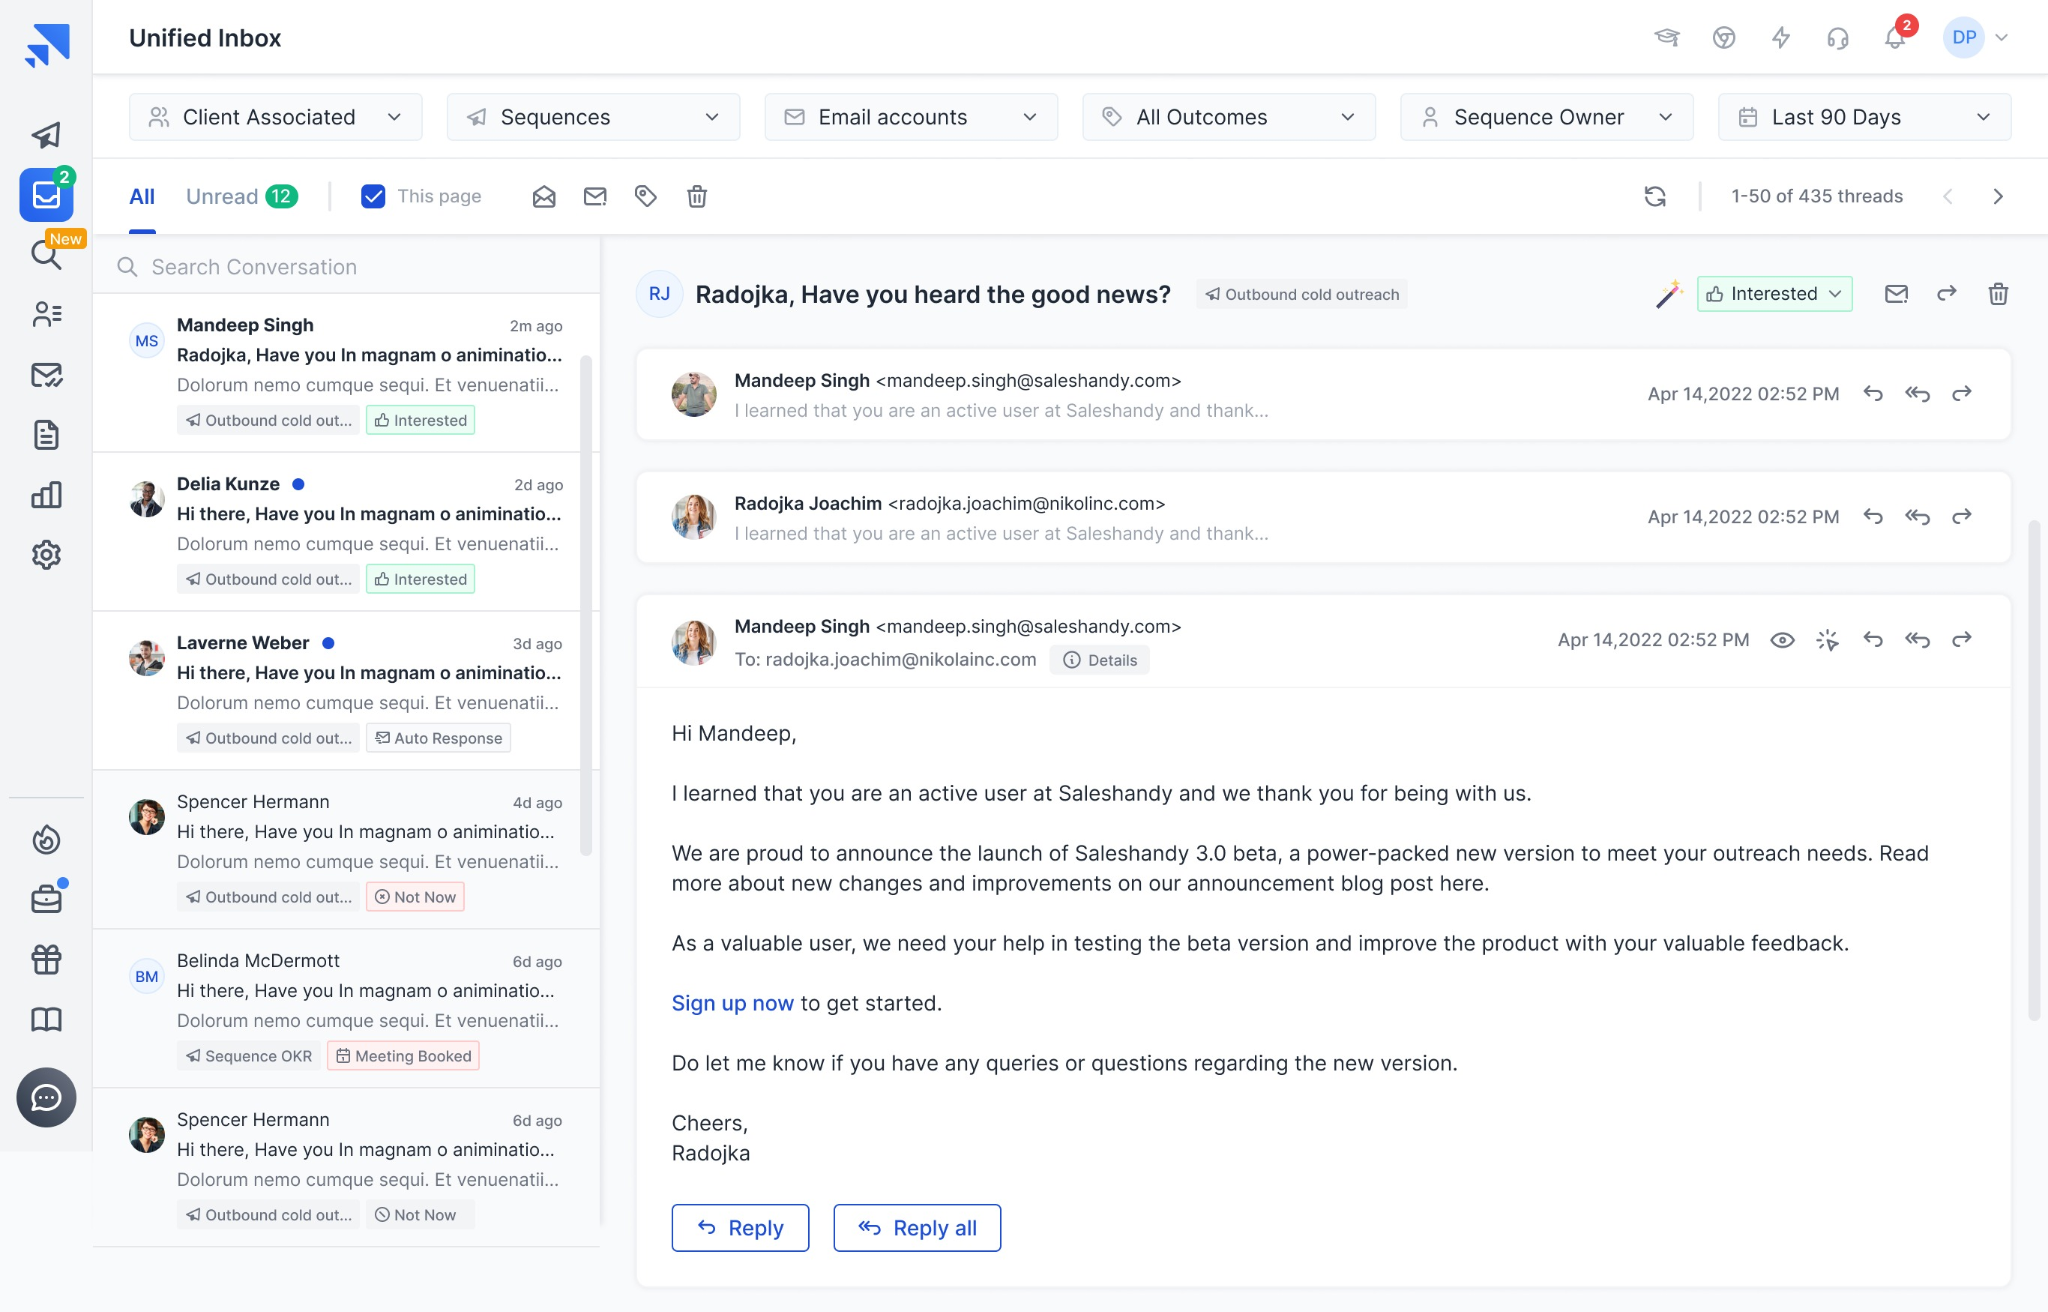Open settings gear icon in sidebar
2048x1312 pixels.
[46, 554]
